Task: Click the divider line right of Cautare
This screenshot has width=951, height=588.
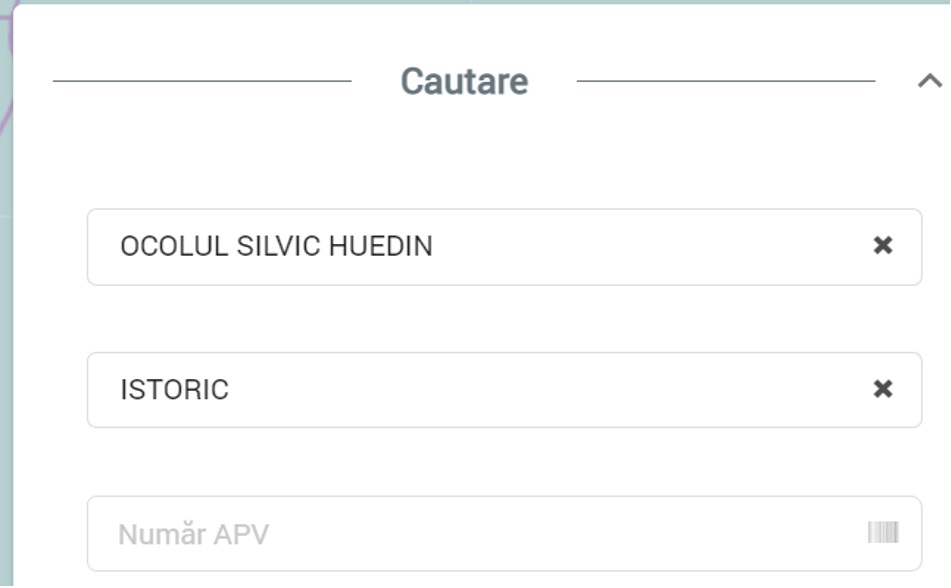Action: point(726,81)
